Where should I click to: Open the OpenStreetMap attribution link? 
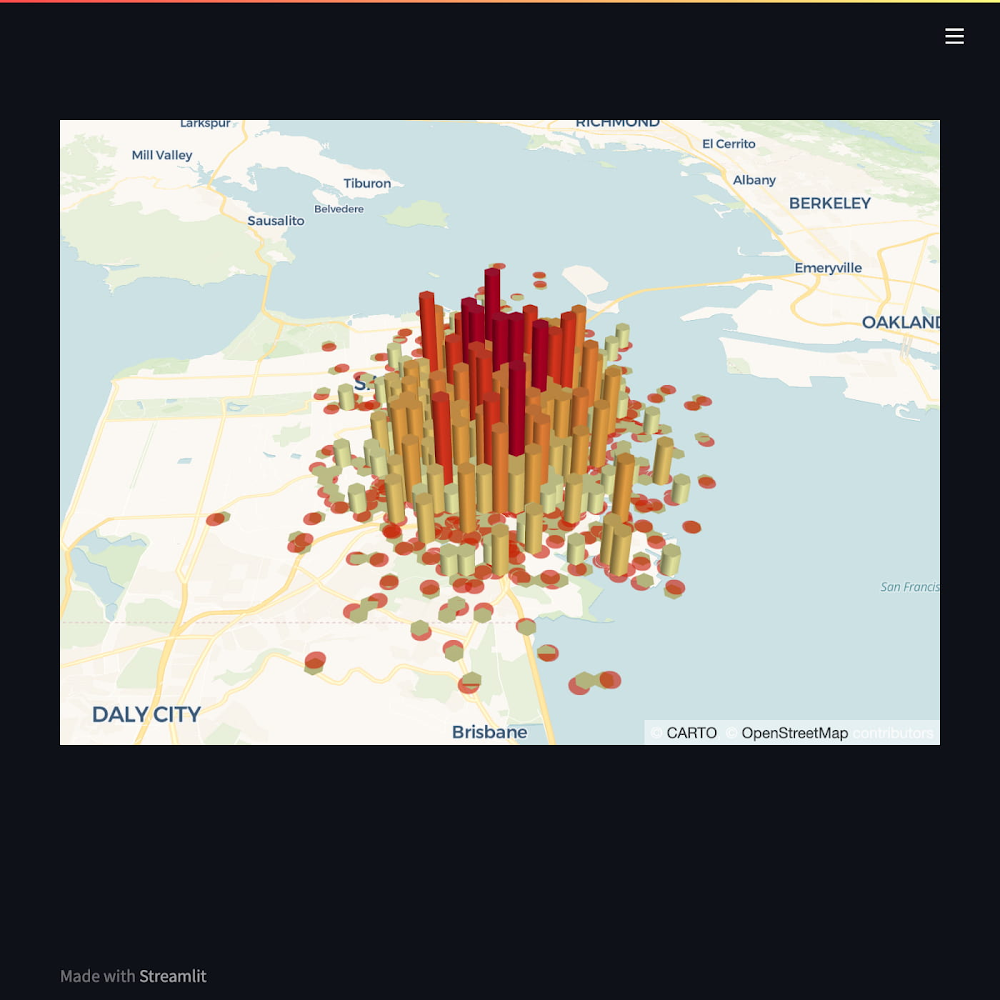(794, 733)
